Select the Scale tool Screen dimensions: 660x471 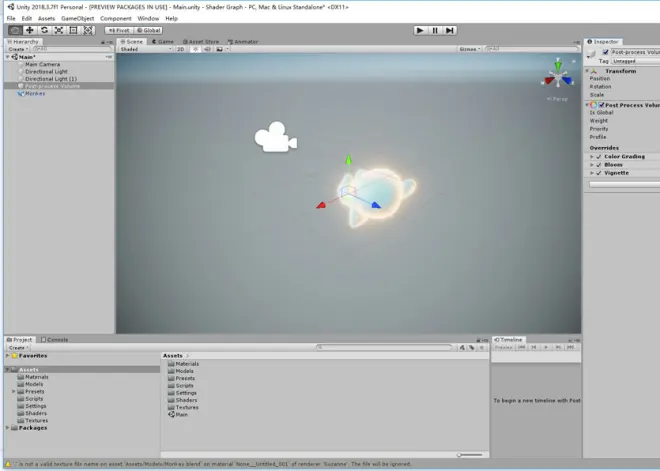click(x=59, y=30)
